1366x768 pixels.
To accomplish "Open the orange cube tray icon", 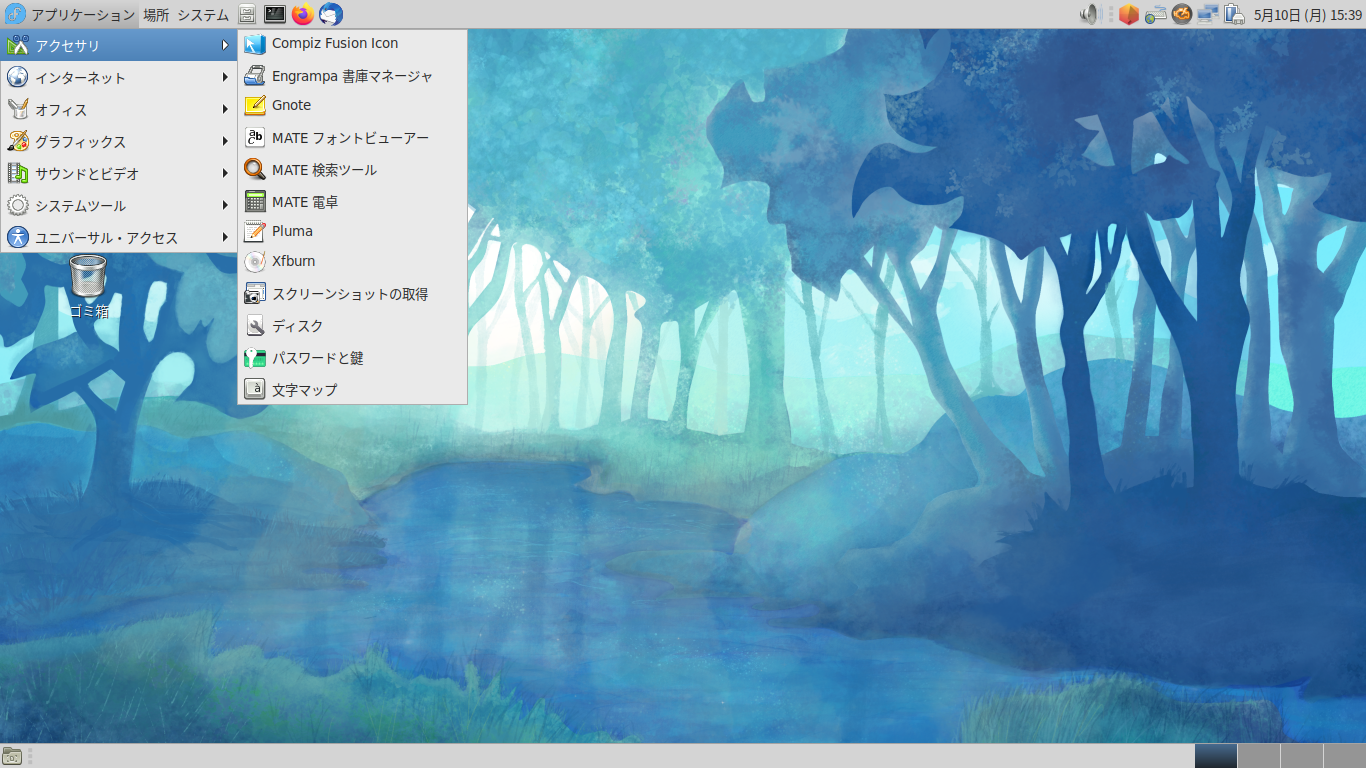I will point(1129,14).
